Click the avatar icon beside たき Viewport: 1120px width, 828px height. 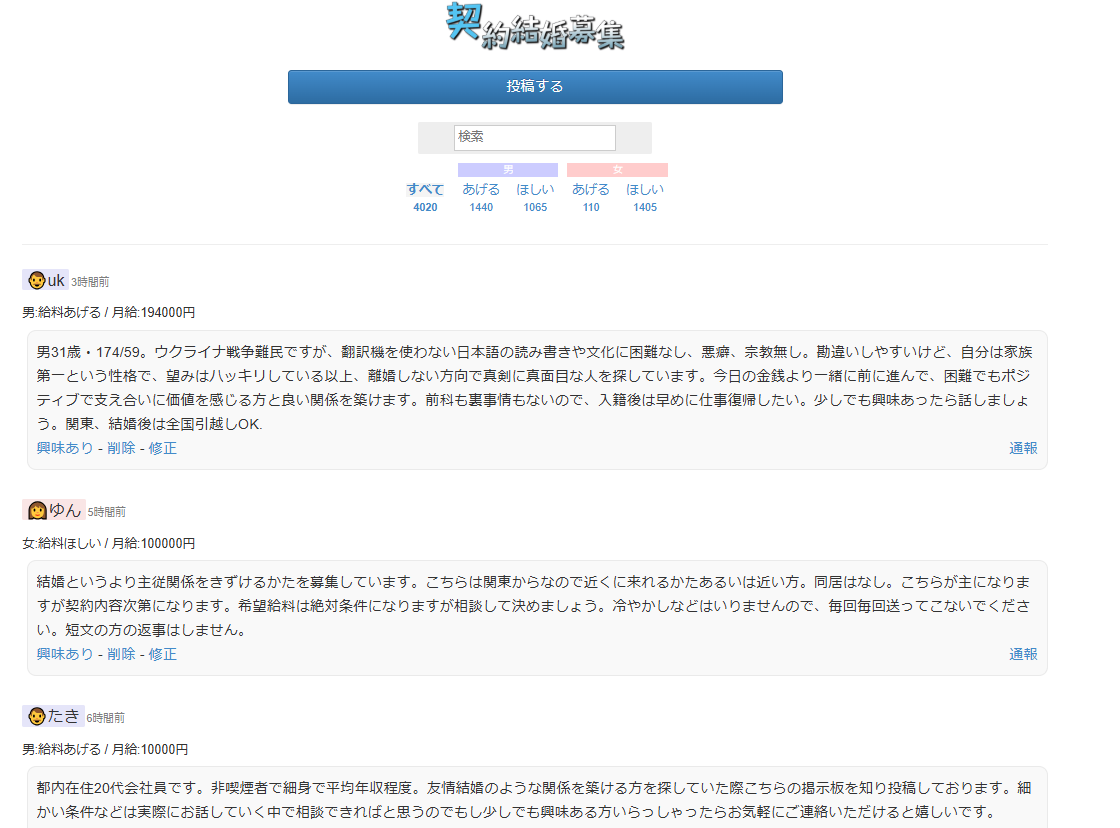(36, 716)
